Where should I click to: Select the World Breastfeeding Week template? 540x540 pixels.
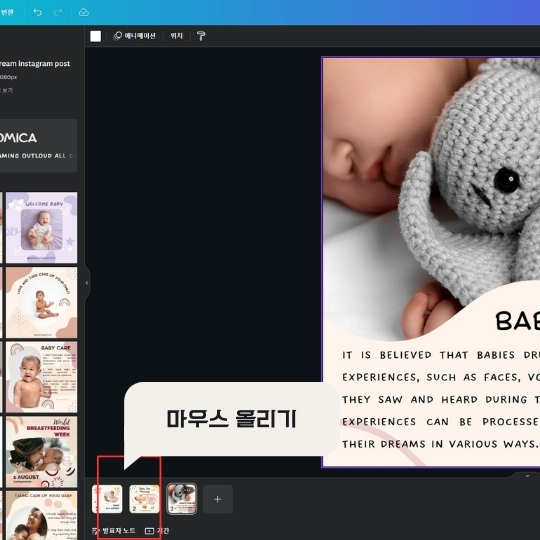tap(41, 452)
